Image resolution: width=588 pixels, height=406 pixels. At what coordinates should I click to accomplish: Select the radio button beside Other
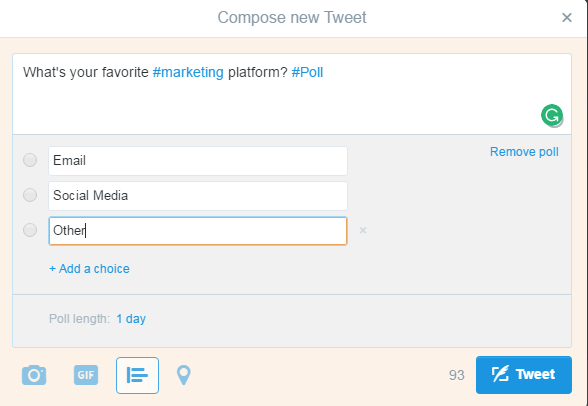click(x=30, y=230)
